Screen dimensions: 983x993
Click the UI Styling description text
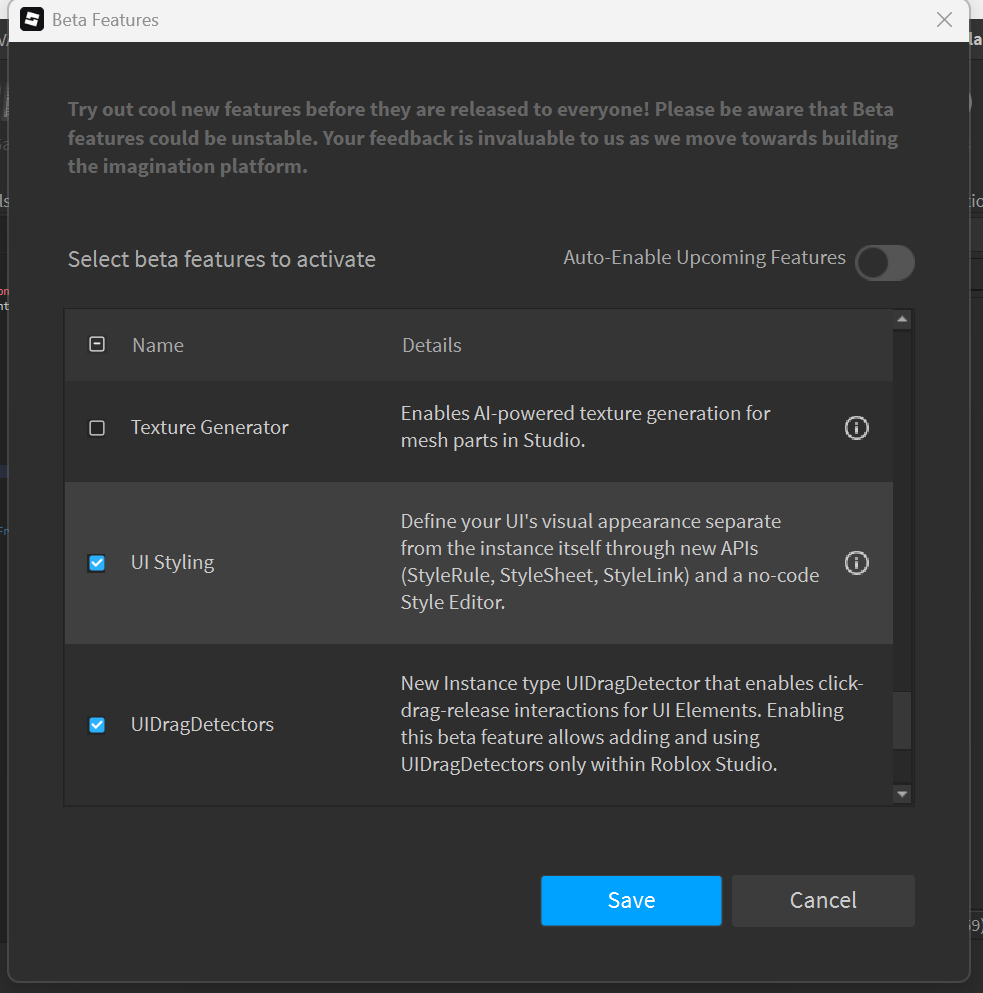(x=609, y=562)
